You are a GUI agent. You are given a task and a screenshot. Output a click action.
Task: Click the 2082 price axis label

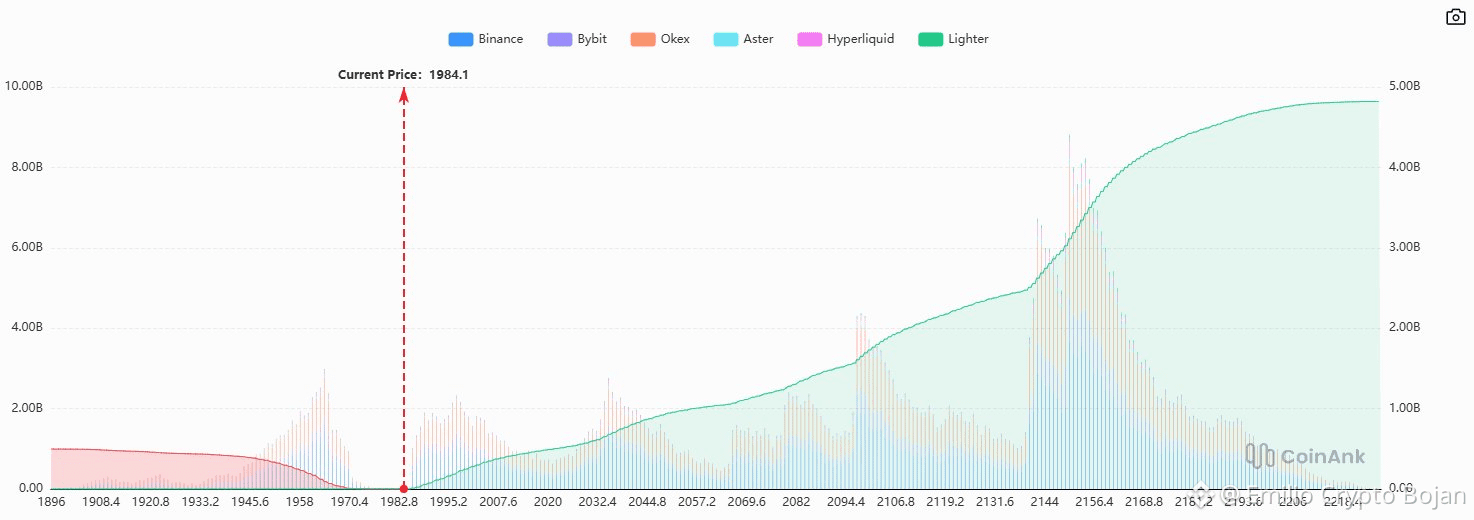pos(796,502)
